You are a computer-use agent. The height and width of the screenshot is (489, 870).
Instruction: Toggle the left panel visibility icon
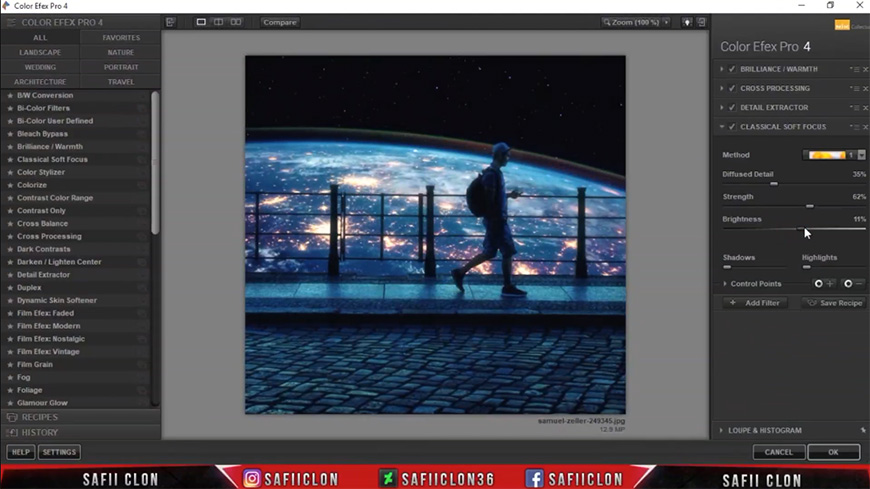(170, 22)
